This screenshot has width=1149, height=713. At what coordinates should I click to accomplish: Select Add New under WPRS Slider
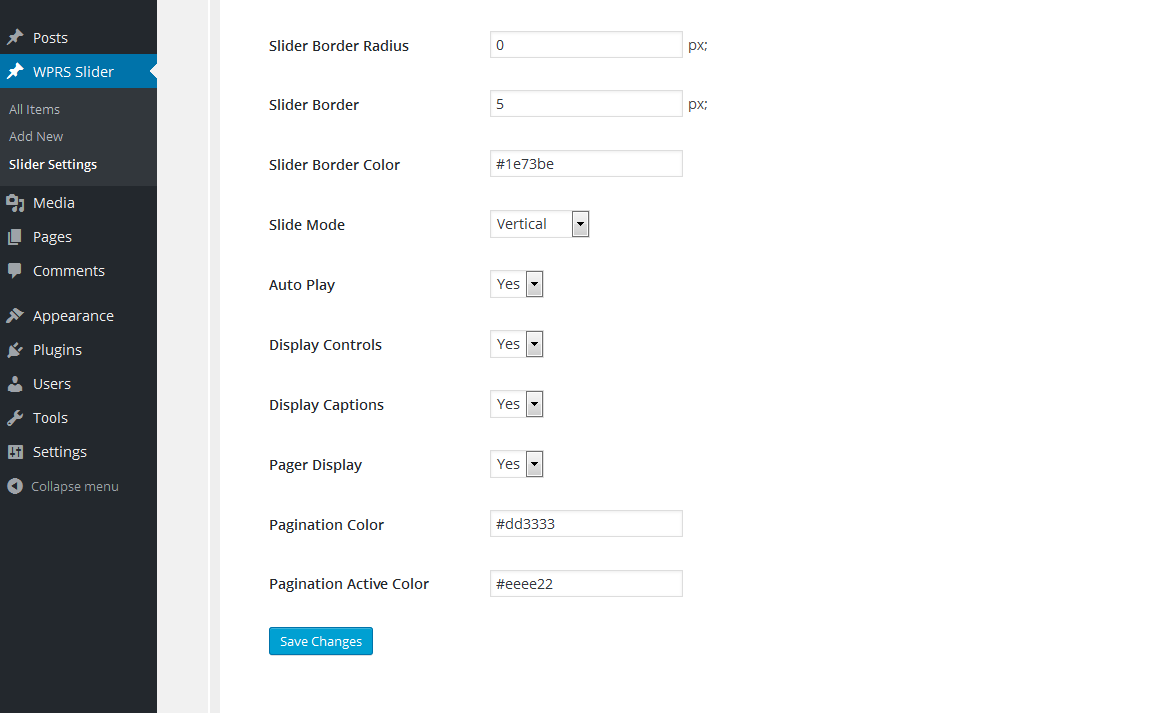(36, 136)
